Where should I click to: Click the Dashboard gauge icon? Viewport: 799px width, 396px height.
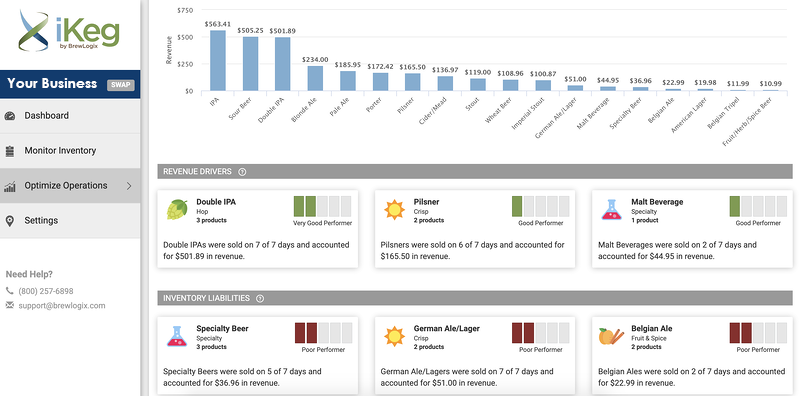point(10,116)
